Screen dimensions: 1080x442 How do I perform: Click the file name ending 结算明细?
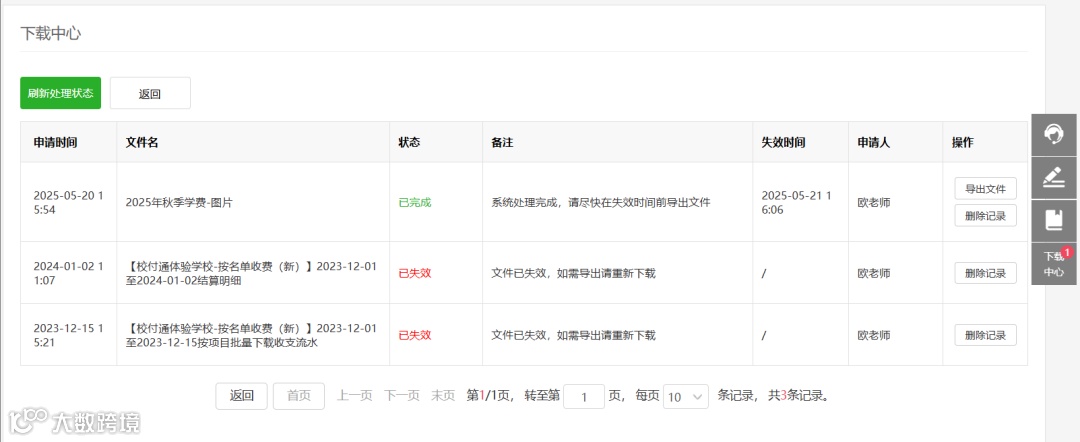252,273
